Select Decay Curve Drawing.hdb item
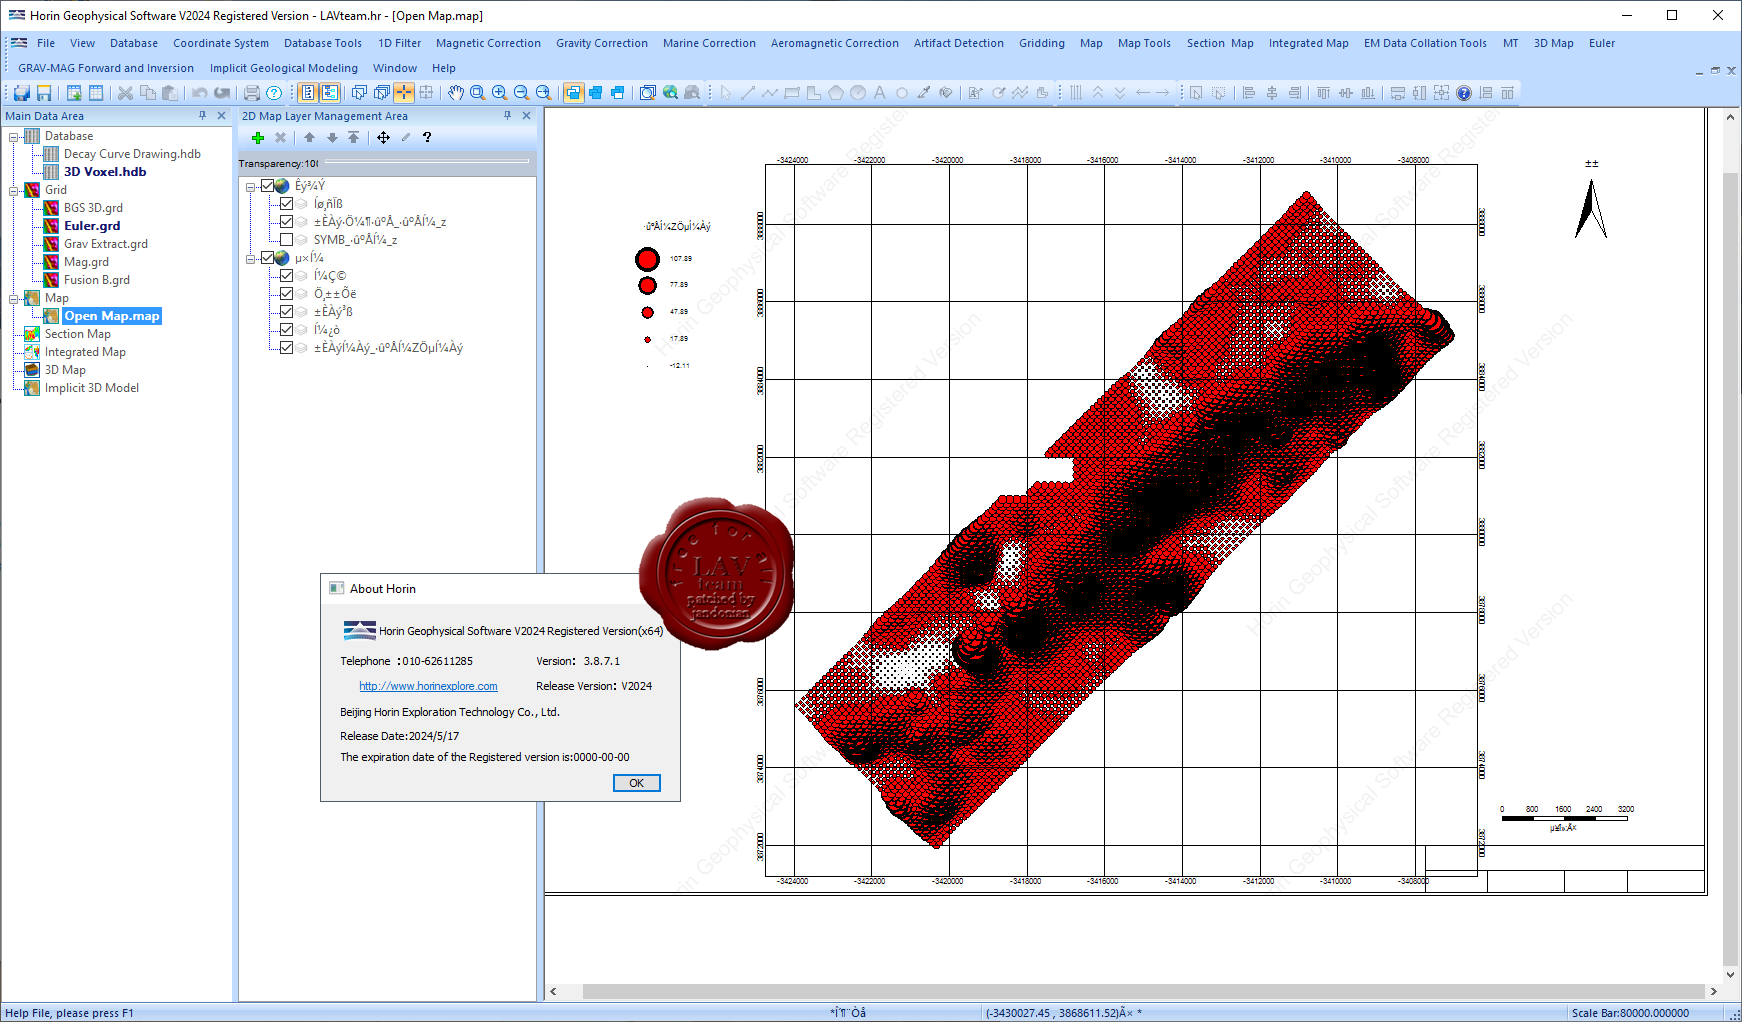This screenshot has width=1742, height=1022. pos(132,154)
